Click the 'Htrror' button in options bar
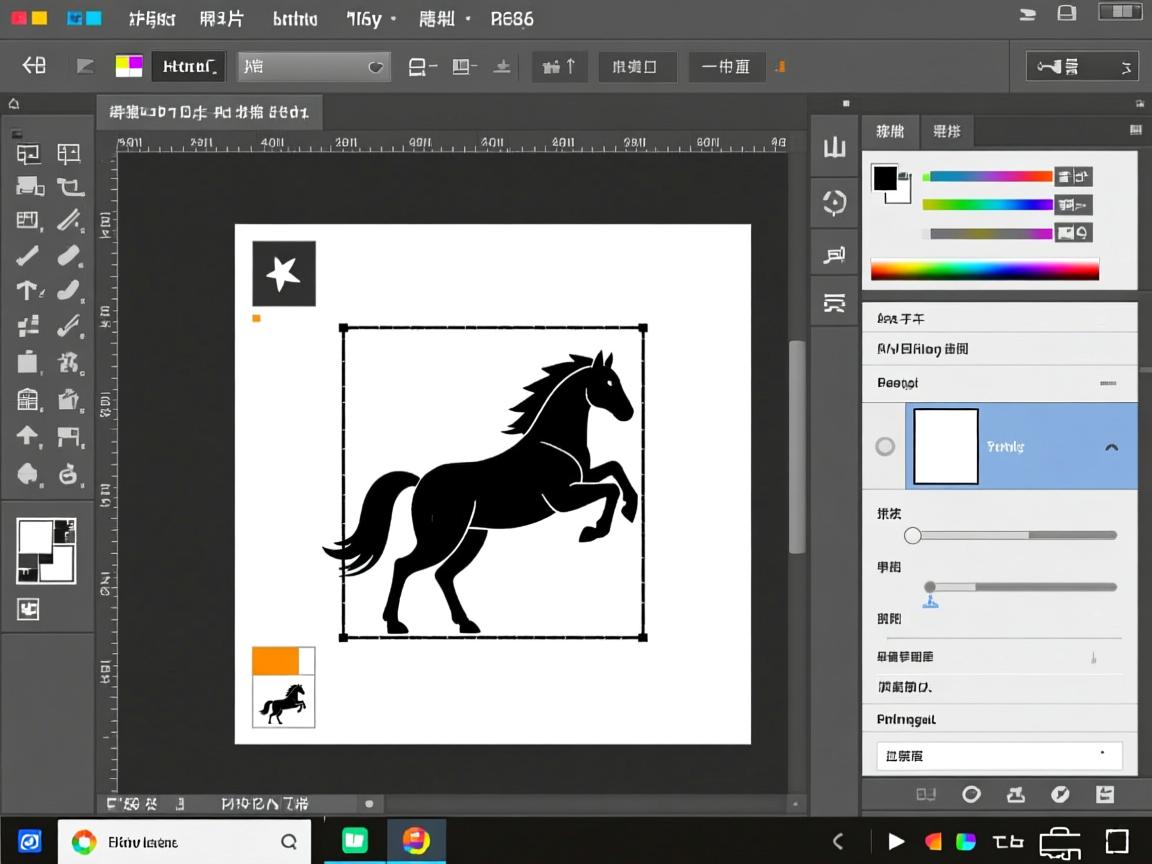This screenshot has height=864, width=1152. 188,67
